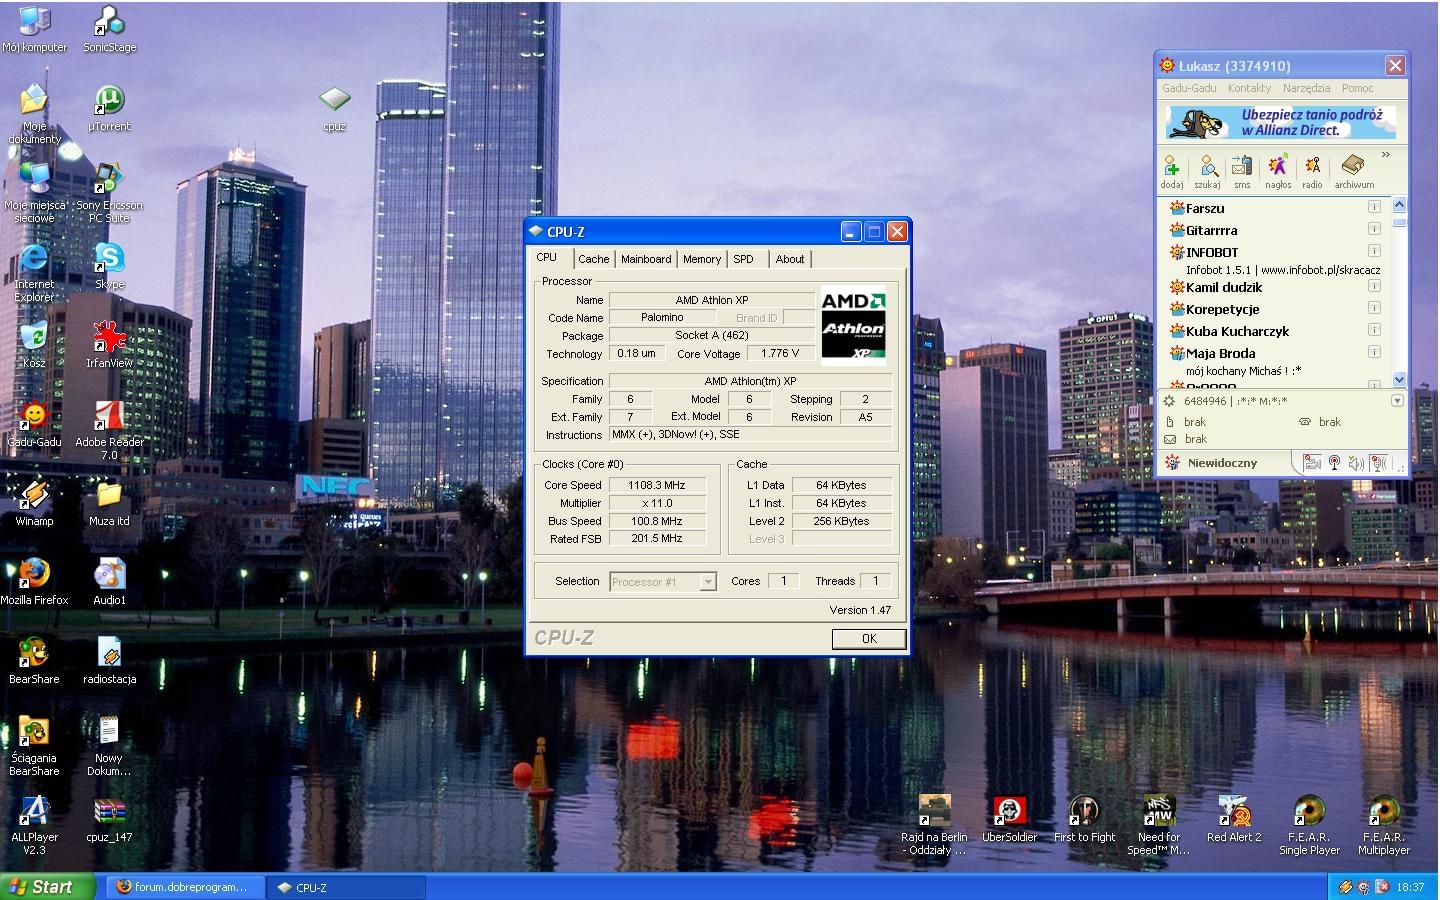Viewport: 1440px width, 900px height.
Task: Click the contact list scroll up arrow
Action: 1399,204
